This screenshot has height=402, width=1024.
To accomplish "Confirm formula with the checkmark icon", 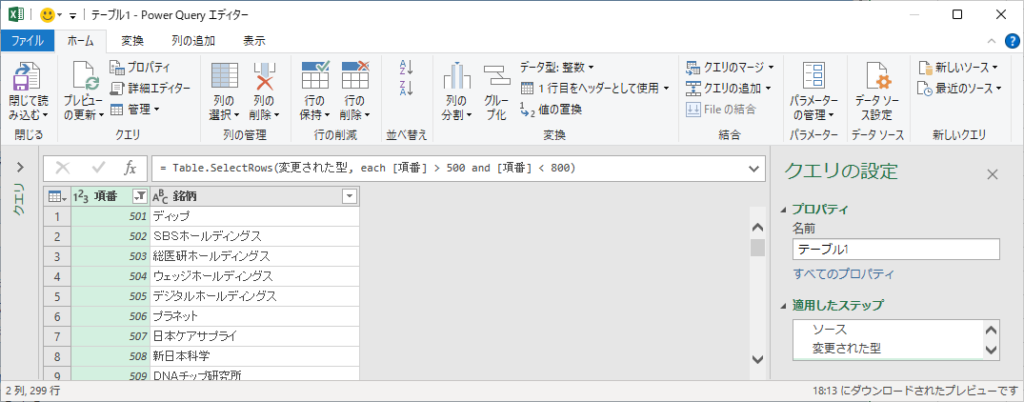I will tap(99, 168).
